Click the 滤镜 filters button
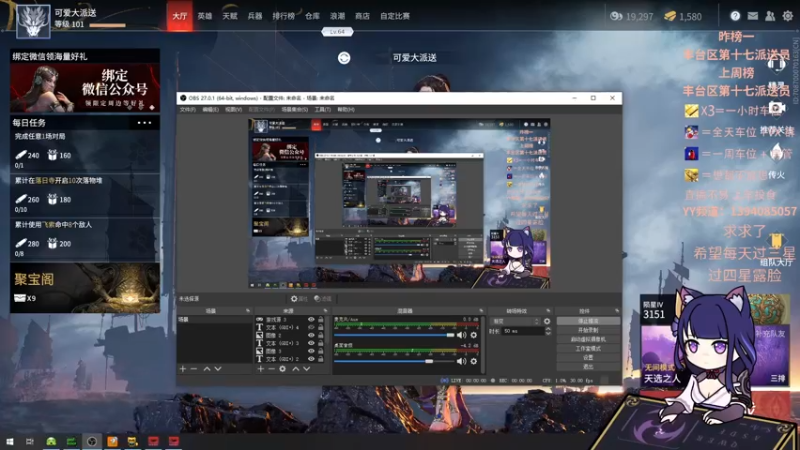 [322, 298]
